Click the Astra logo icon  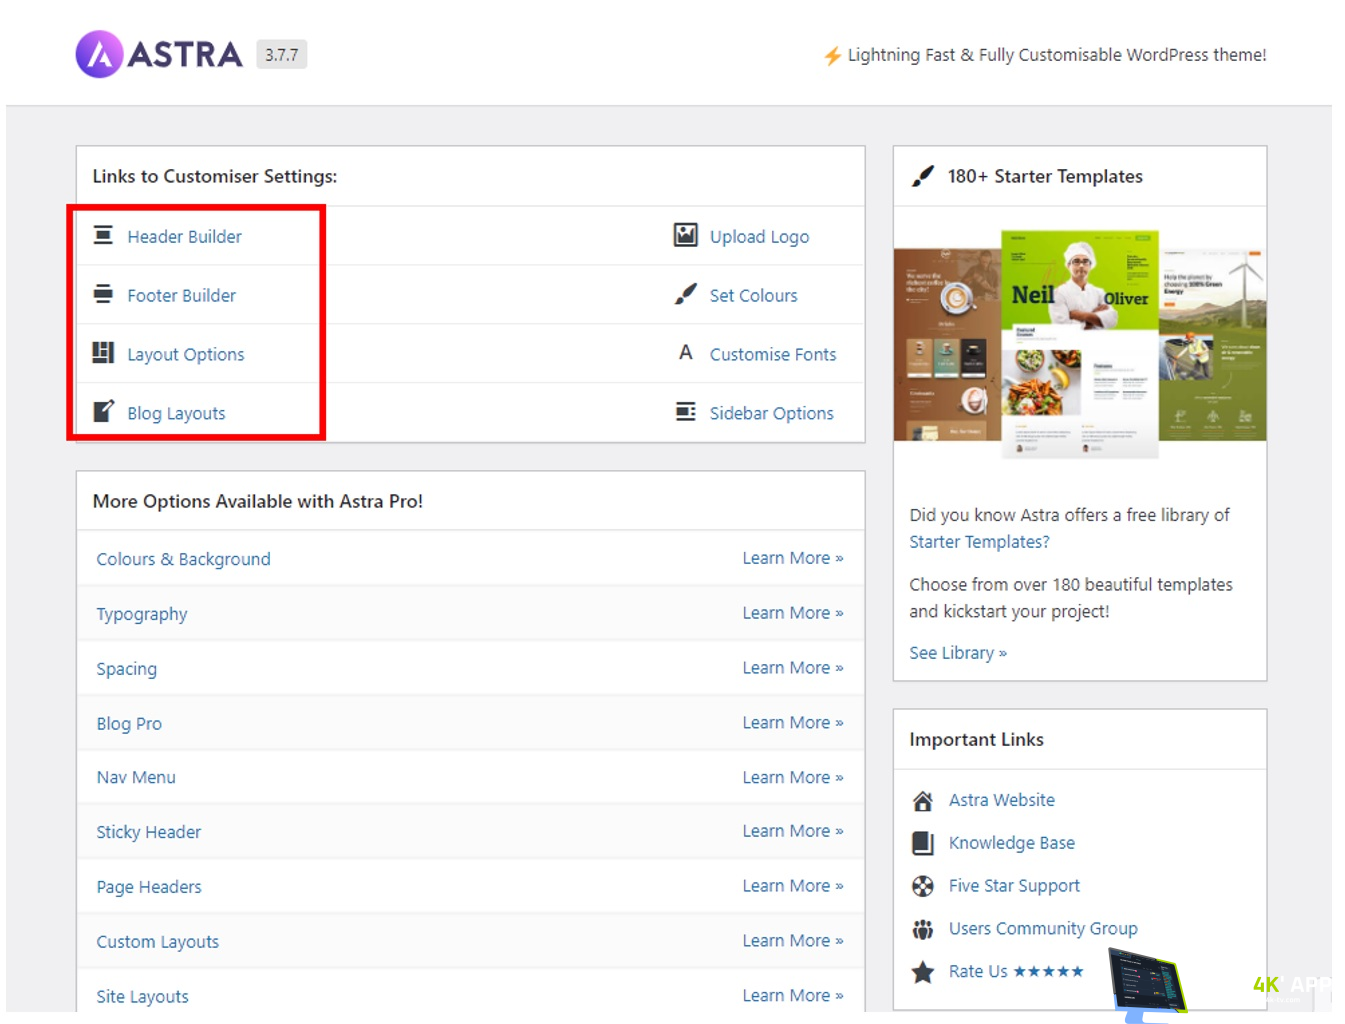99,54
